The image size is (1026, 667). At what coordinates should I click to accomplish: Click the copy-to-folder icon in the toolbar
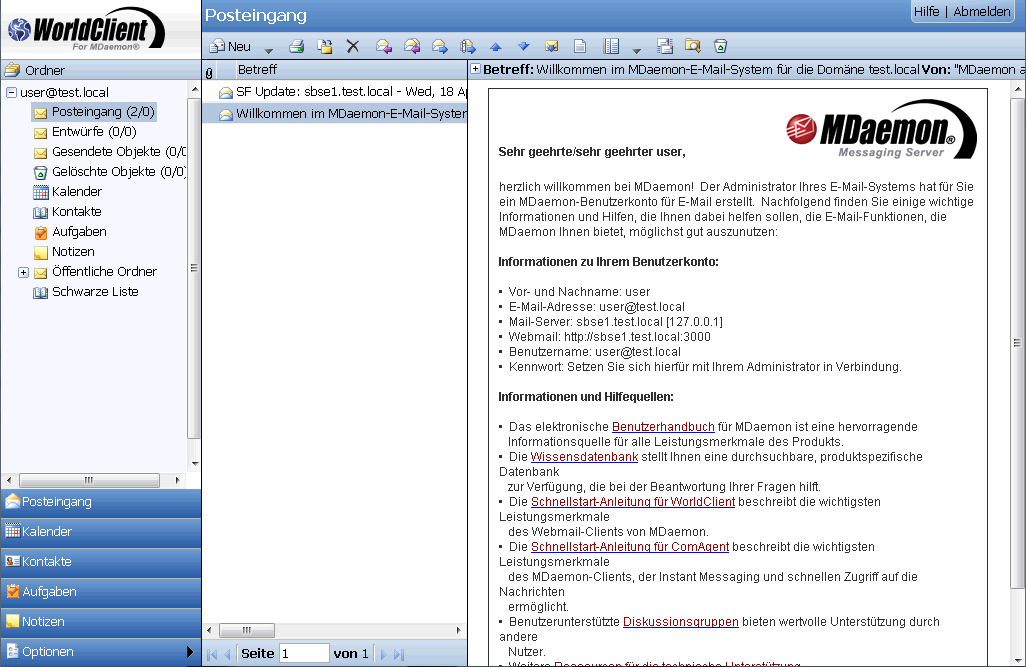pyautogui.click(x=325, y=46)
